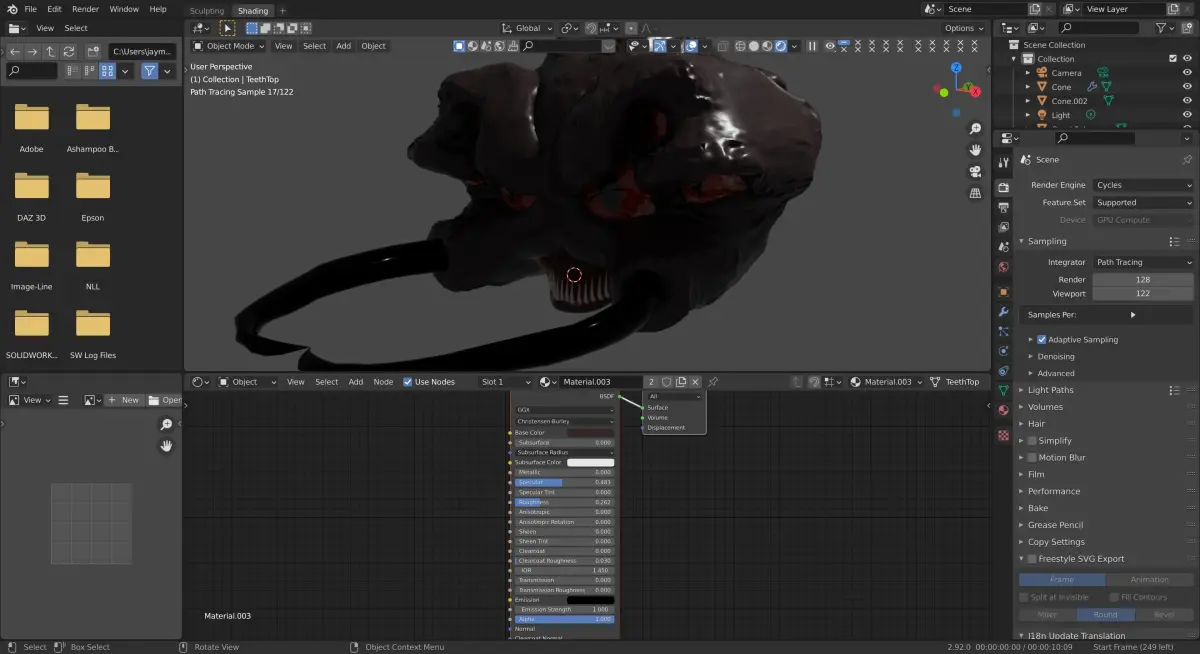Switch perspective/orthographic with the grid gizmo
The height and width of the screenshot is (654, 1200).
(x=975, y=193)
